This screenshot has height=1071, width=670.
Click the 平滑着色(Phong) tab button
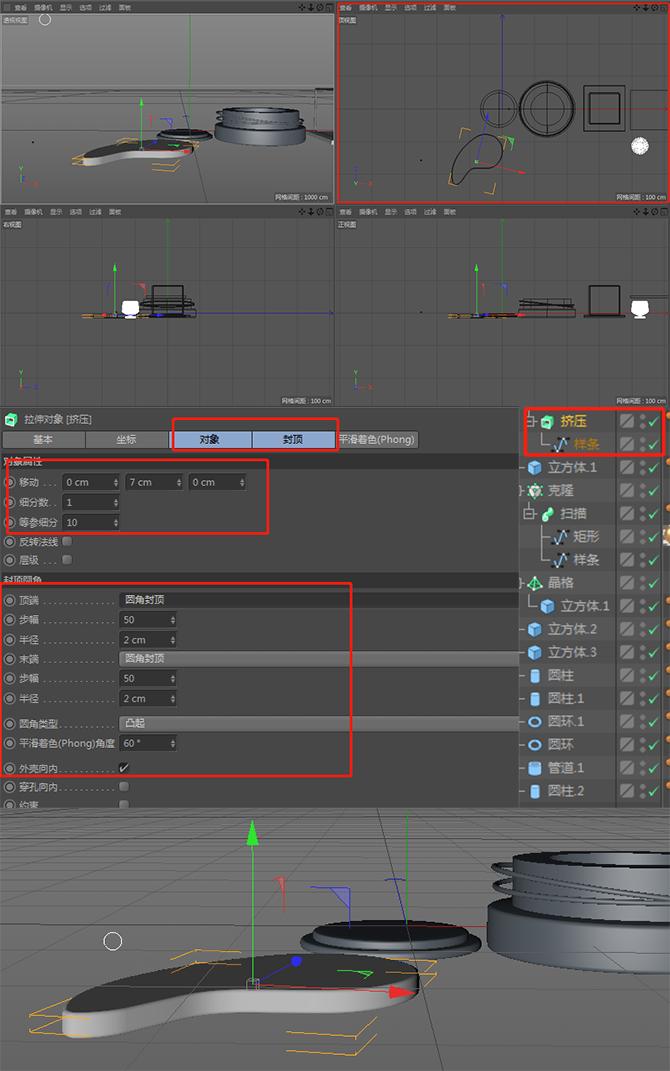[x=376, y=439]
